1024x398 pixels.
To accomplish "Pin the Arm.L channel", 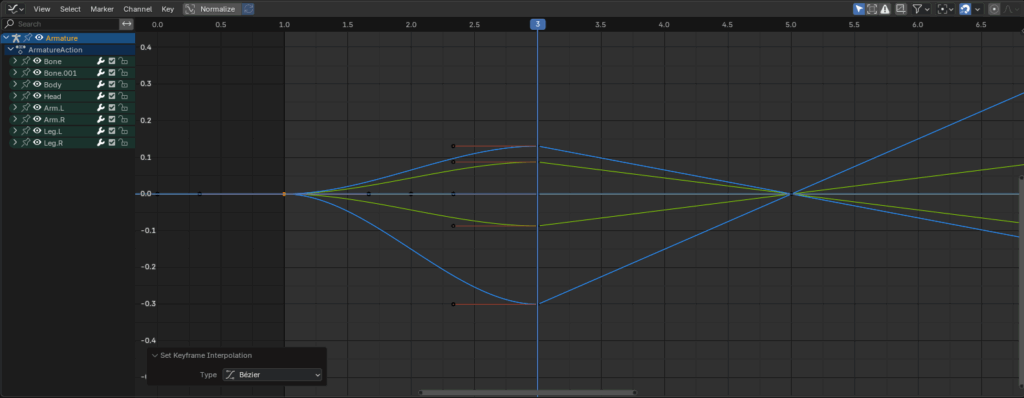I will [26, 108].
